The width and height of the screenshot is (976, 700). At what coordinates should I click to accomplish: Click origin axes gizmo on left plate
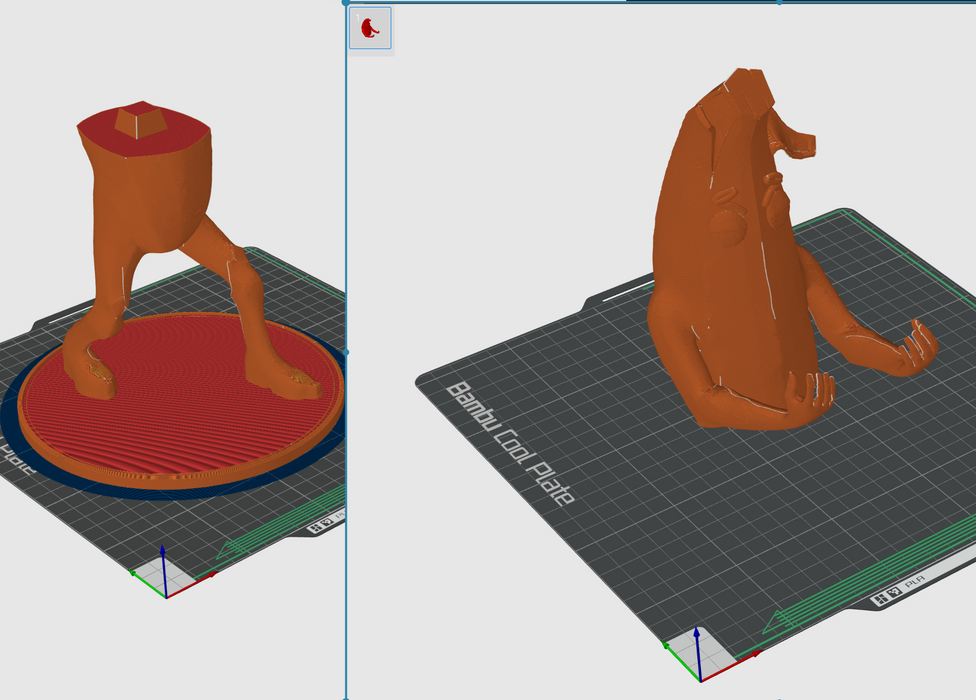click(165, 573)
